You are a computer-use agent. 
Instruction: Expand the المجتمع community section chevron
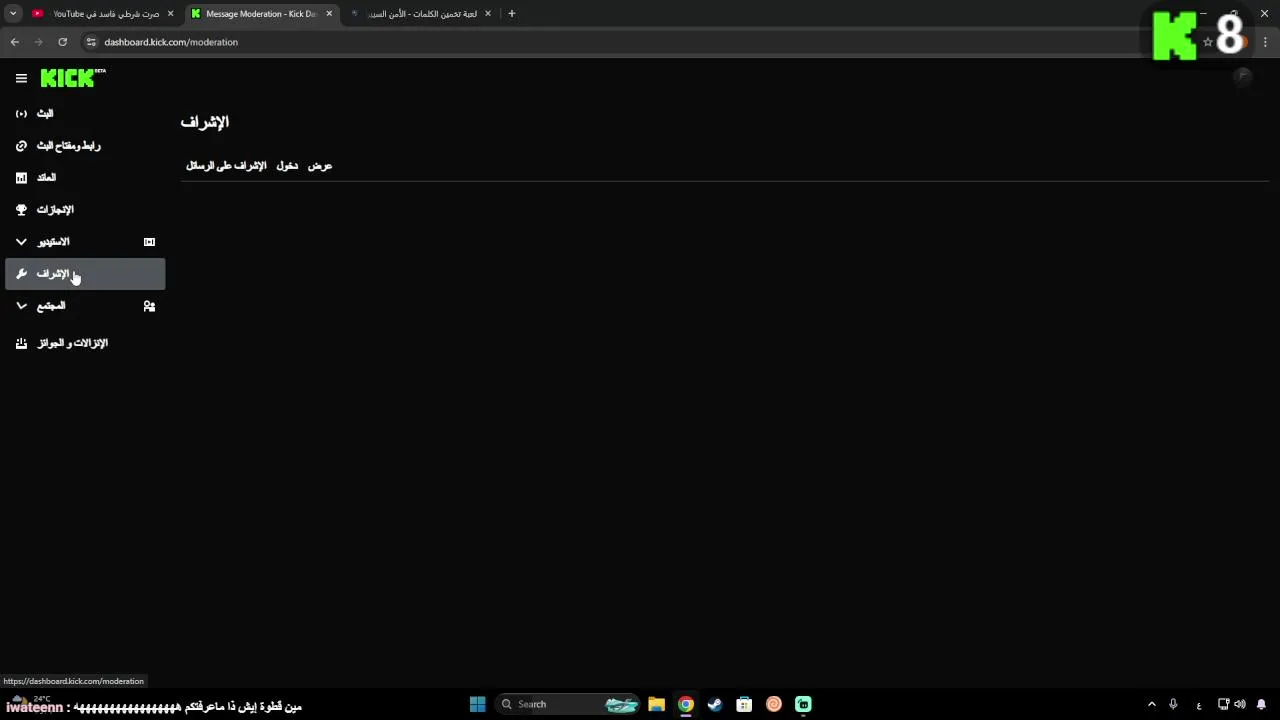21,306
